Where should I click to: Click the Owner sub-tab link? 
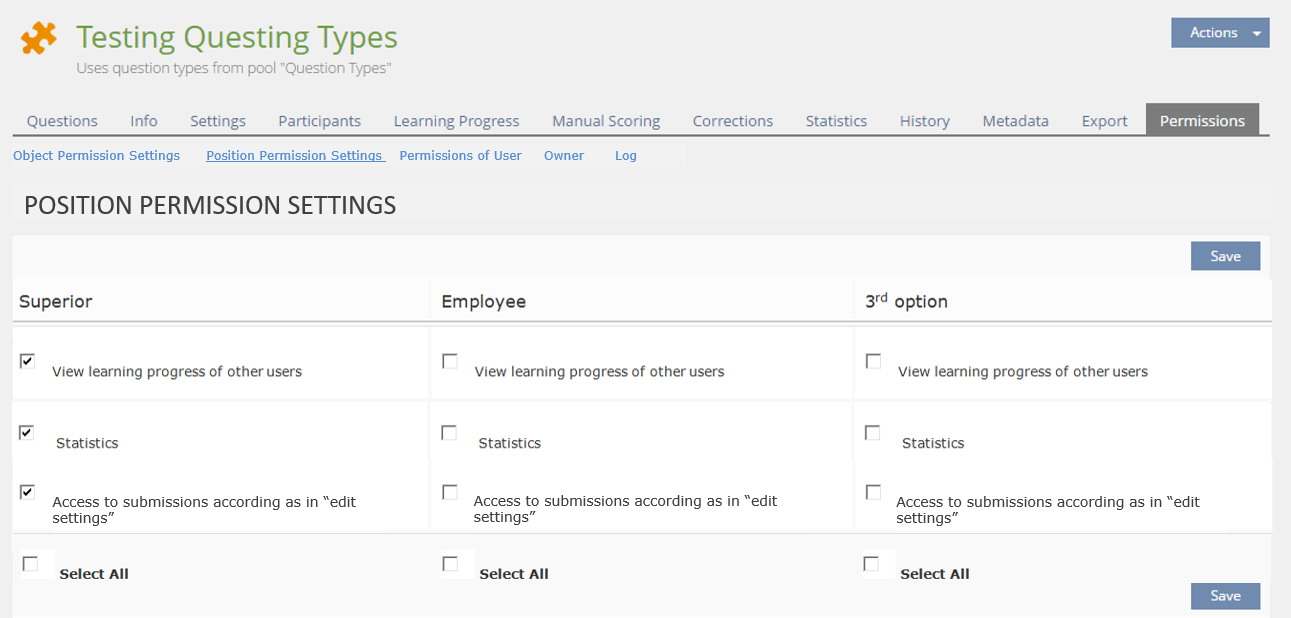coord(564,156)
